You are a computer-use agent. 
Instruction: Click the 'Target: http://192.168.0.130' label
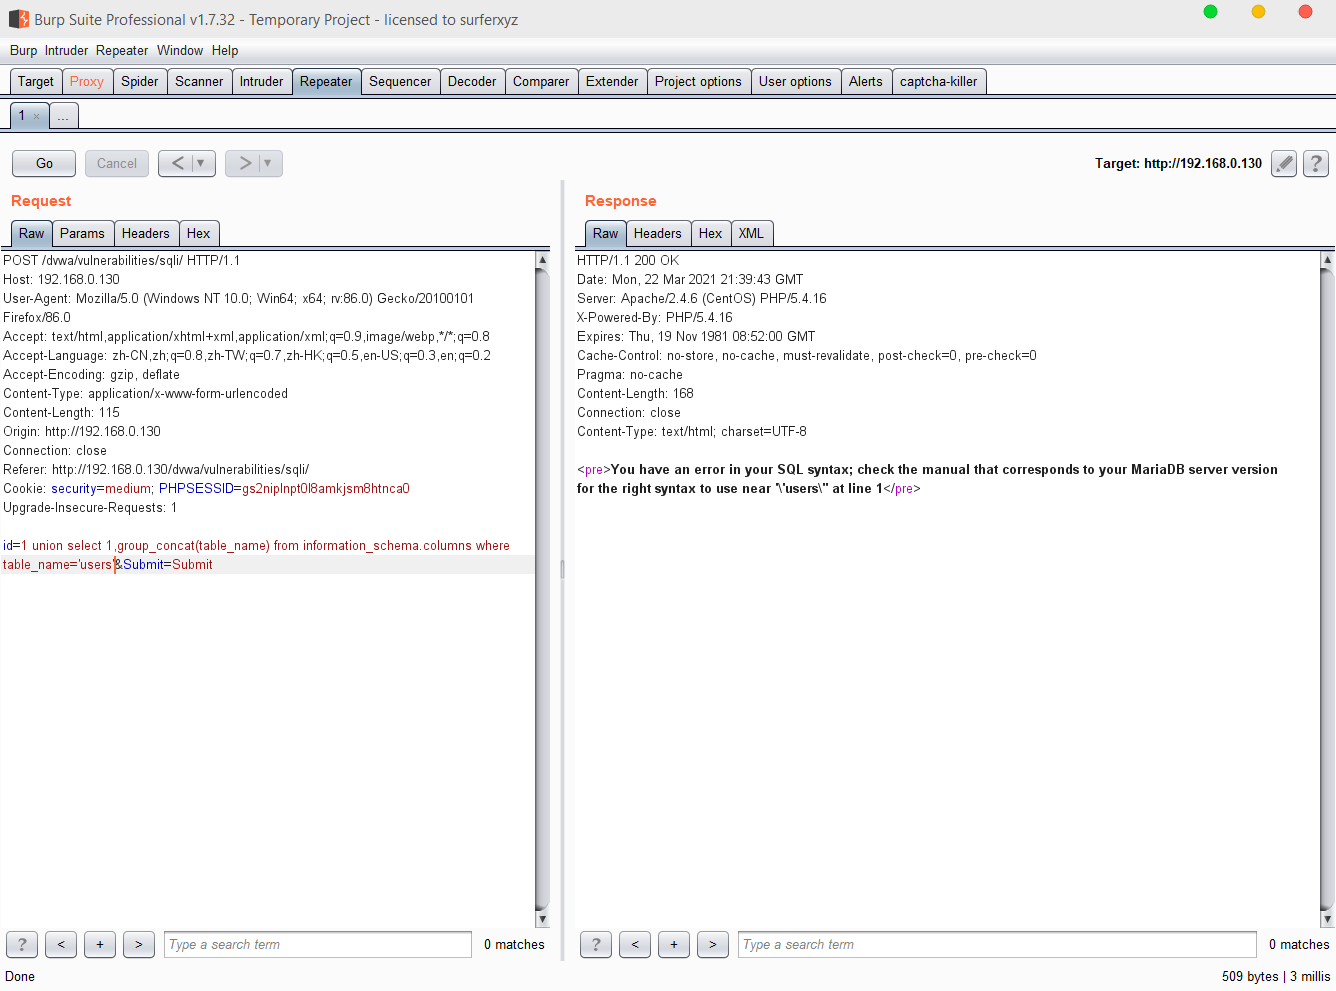coord(1178,163)
